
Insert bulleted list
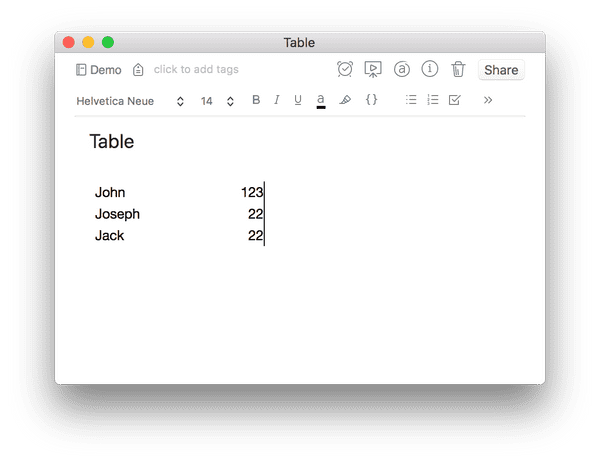pos(411,100)
